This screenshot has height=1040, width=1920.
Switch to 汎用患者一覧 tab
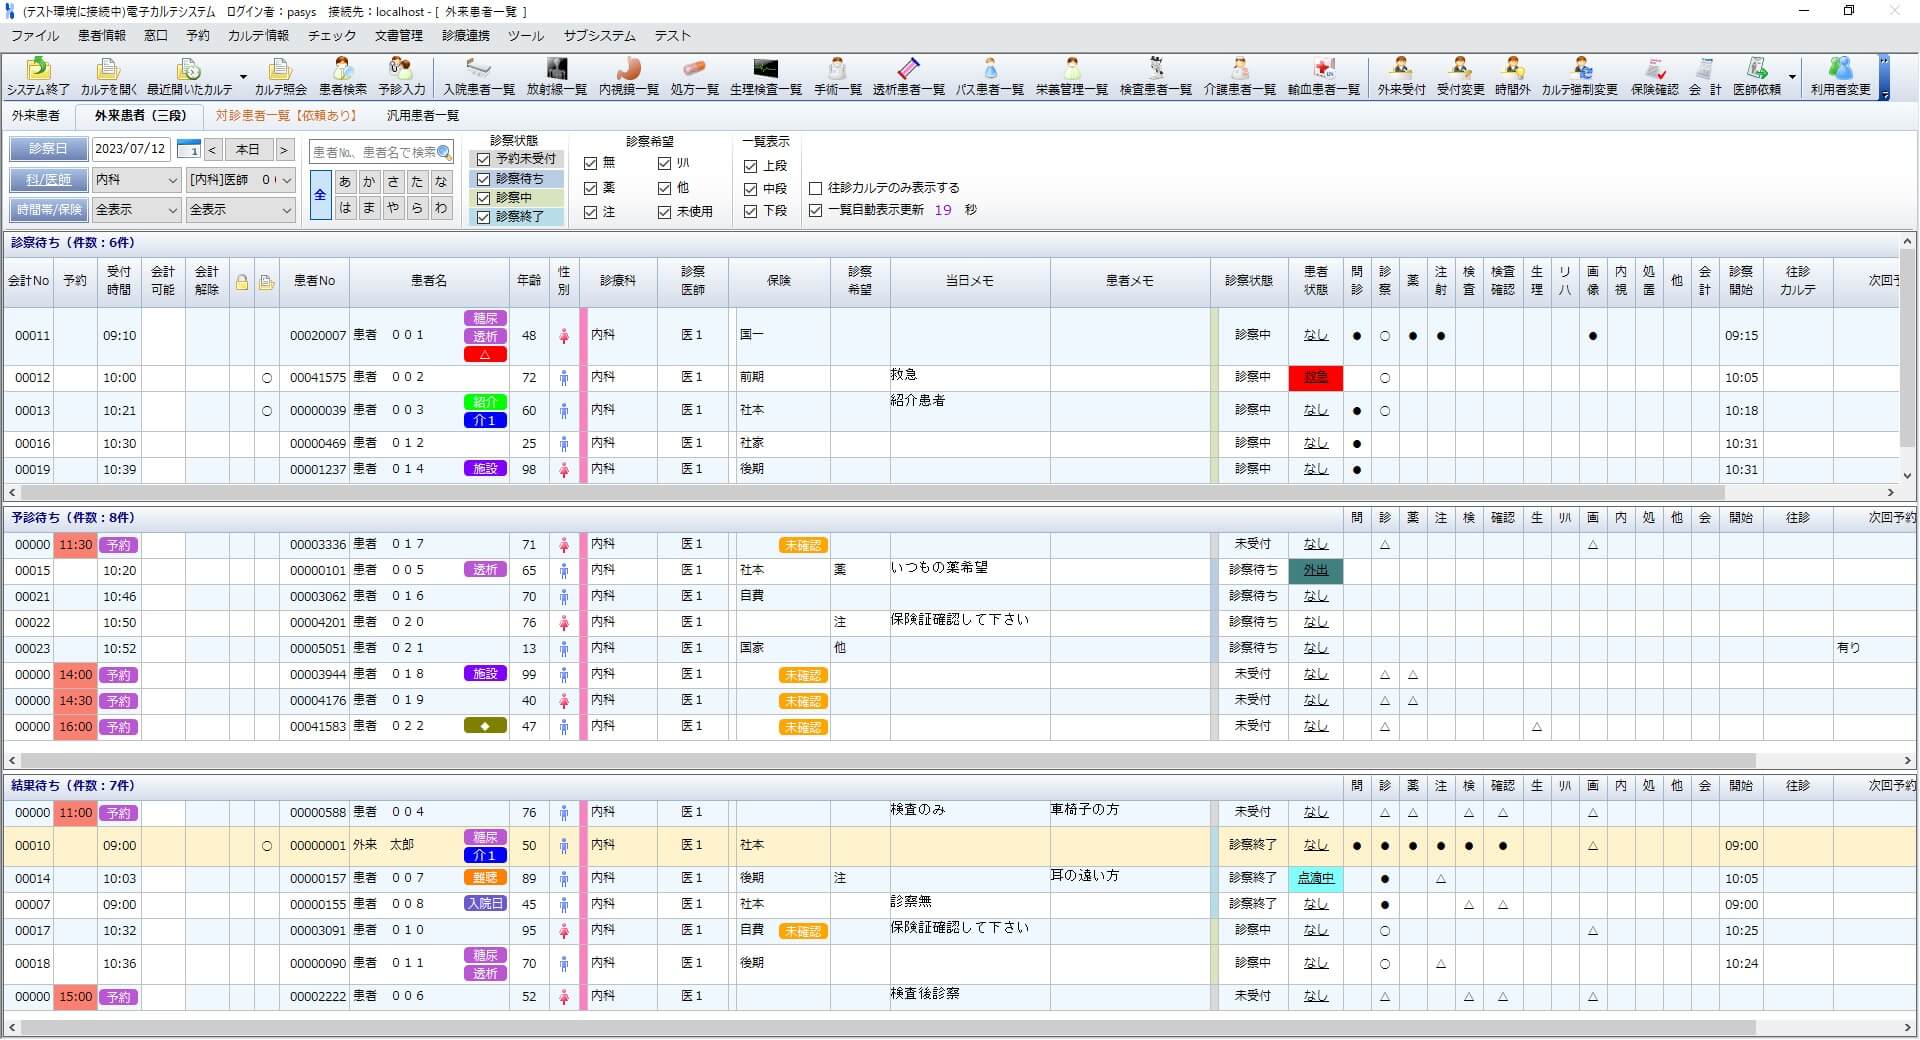tap(423, 116)
